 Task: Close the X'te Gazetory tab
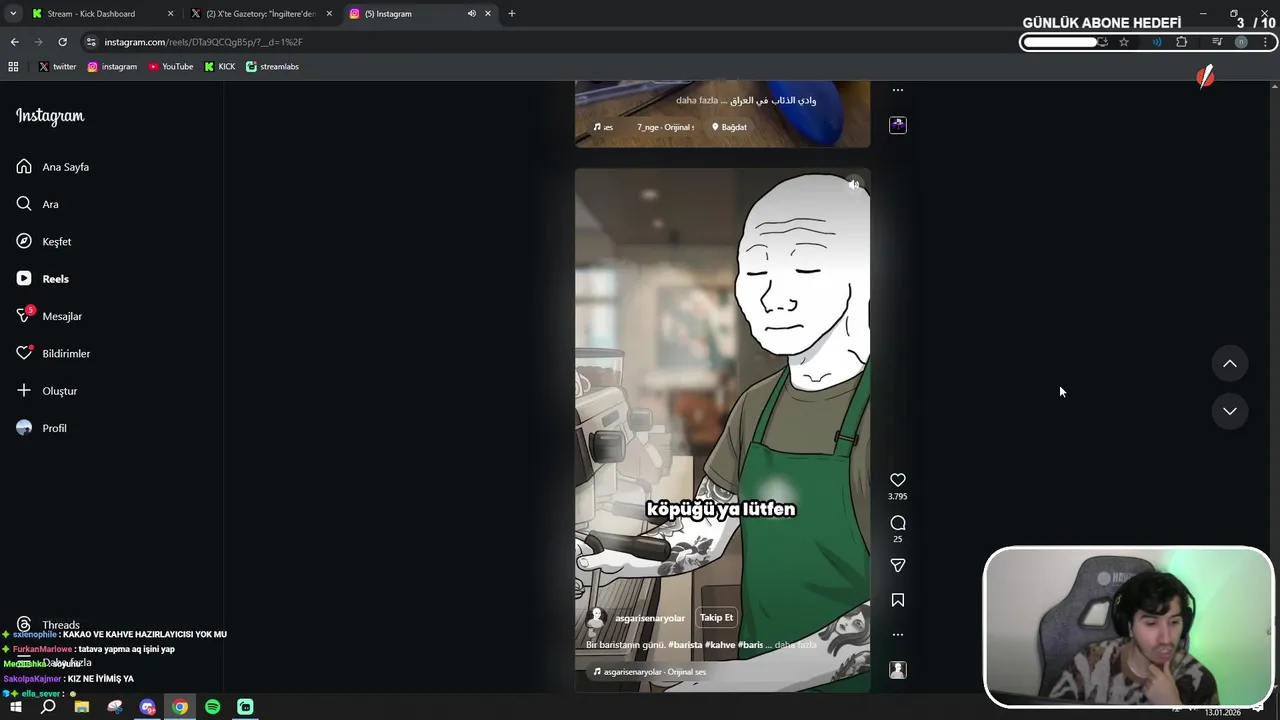(x=329, y=14)
